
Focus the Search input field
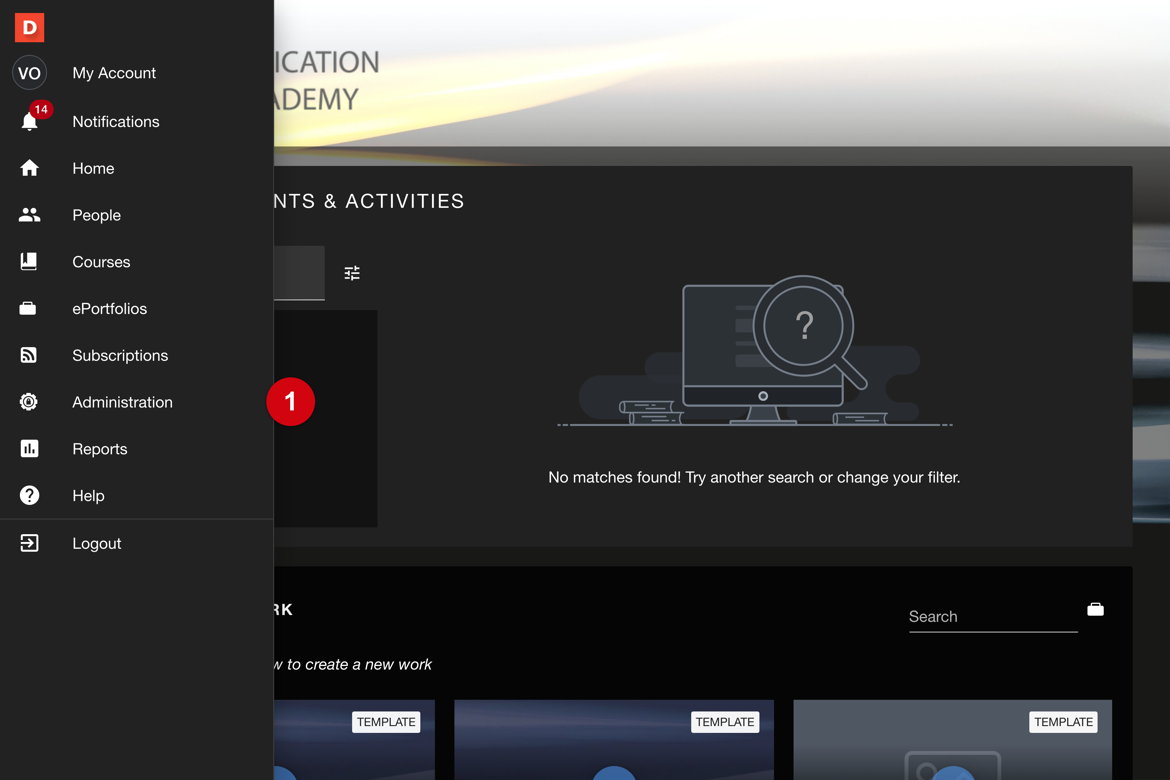pos(992,617)
